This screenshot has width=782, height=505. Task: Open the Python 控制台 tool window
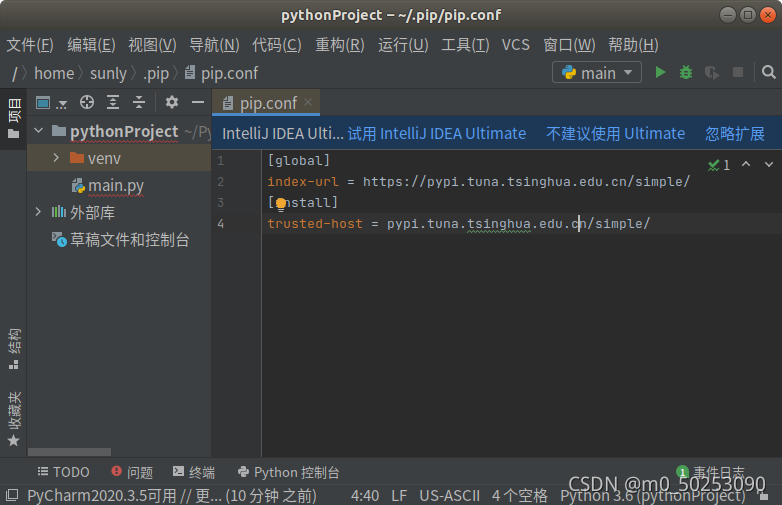[x=288, y=472]
